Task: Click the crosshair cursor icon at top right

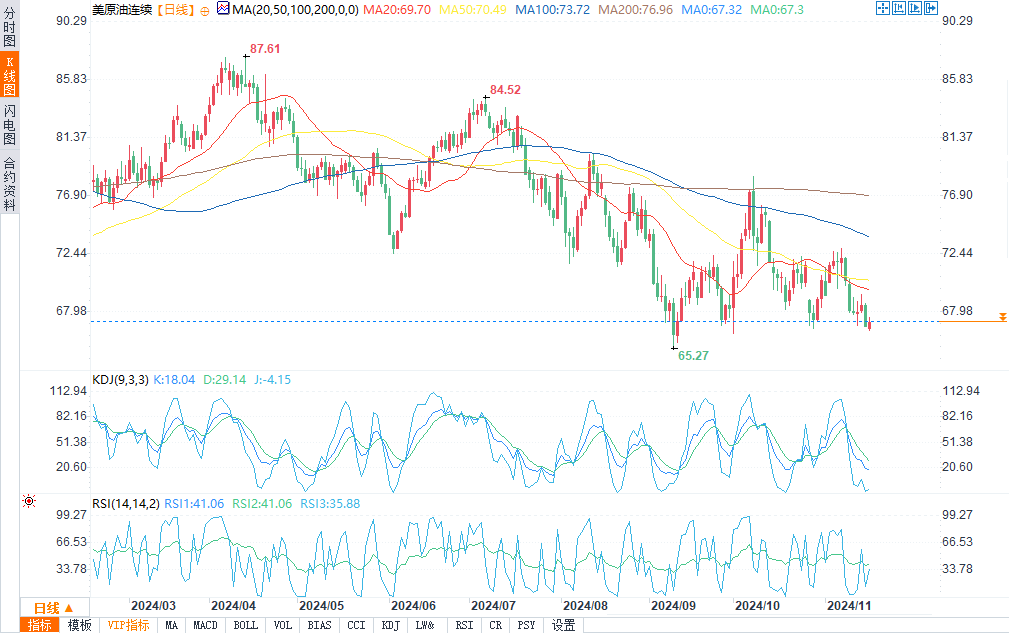Action: [883, 8]
